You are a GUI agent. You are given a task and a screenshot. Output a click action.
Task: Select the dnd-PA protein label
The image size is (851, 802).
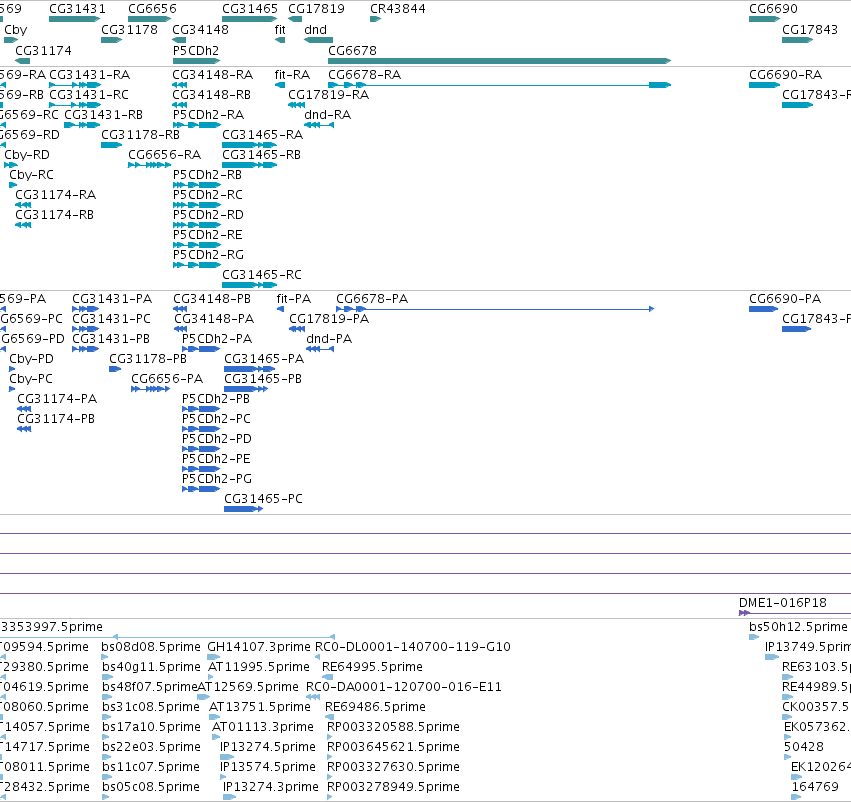[x=329, y=339]
